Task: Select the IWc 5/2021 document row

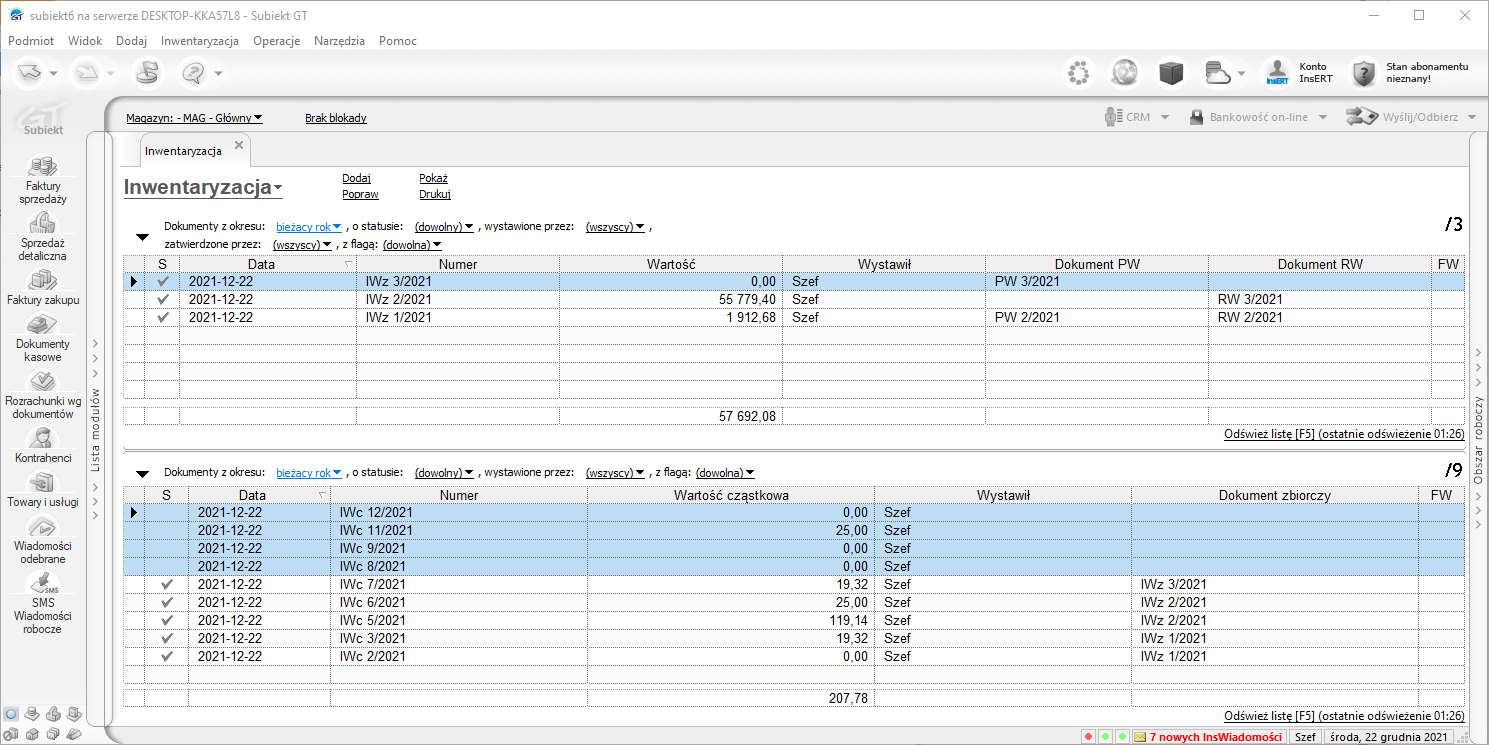Action: [372, 620]
